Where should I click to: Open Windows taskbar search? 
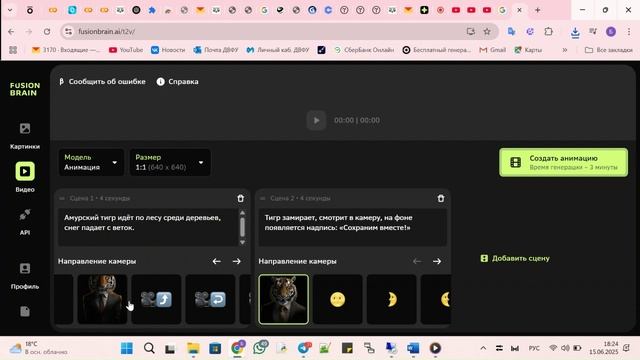[x=149, y=348]
